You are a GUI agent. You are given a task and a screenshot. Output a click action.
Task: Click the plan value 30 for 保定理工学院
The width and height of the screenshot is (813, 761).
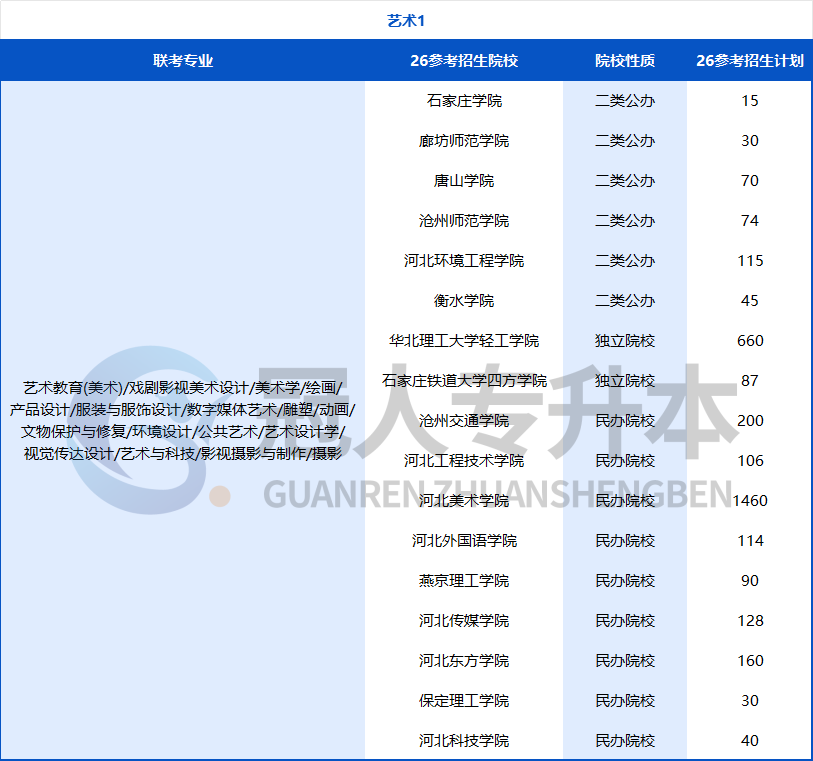tap(750, 700)
